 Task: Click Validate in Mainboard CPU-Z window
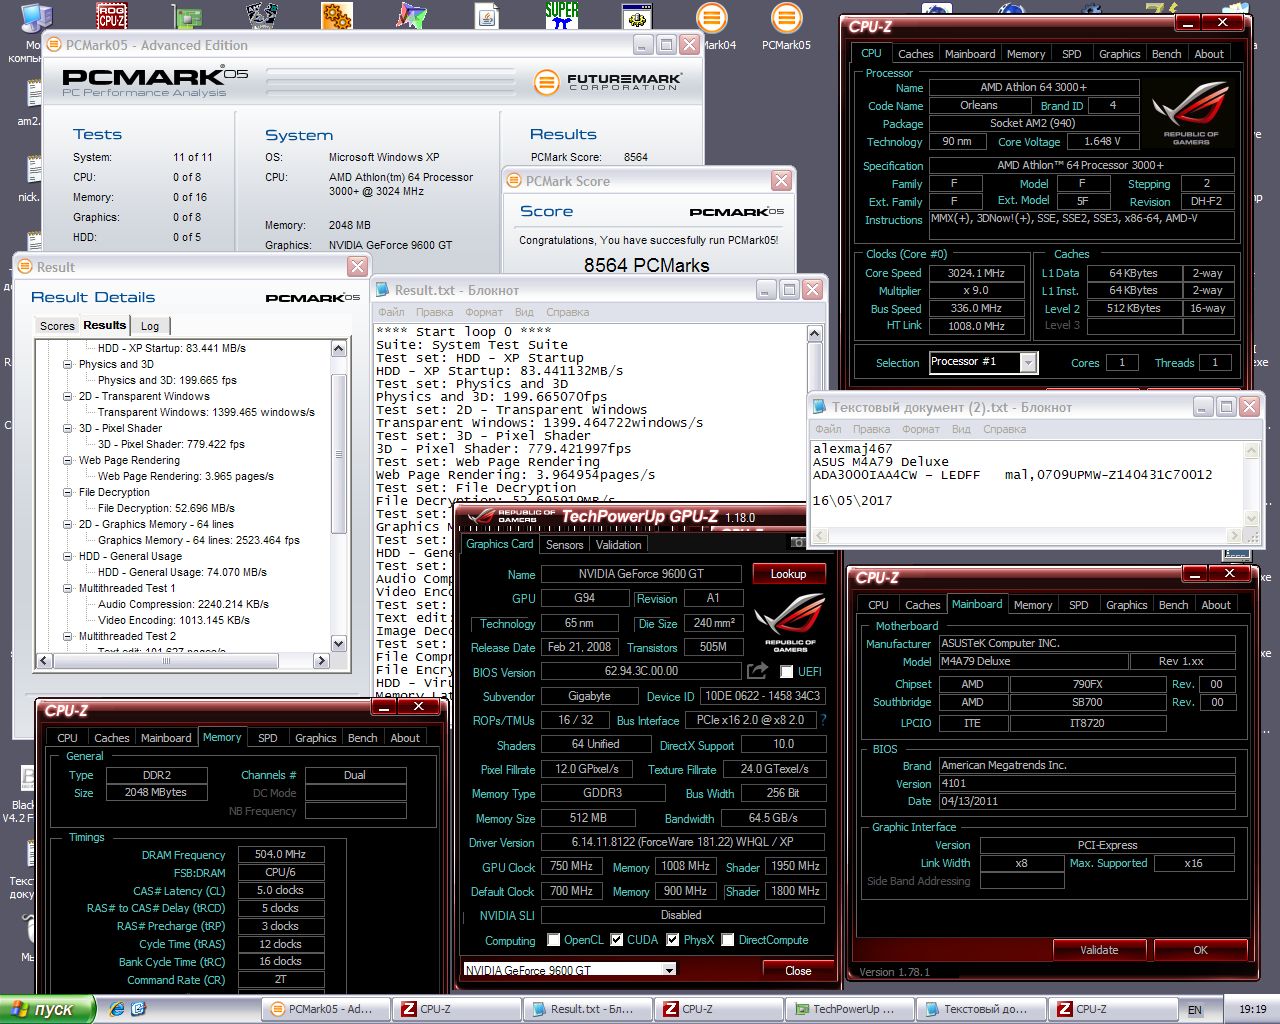1099,950
